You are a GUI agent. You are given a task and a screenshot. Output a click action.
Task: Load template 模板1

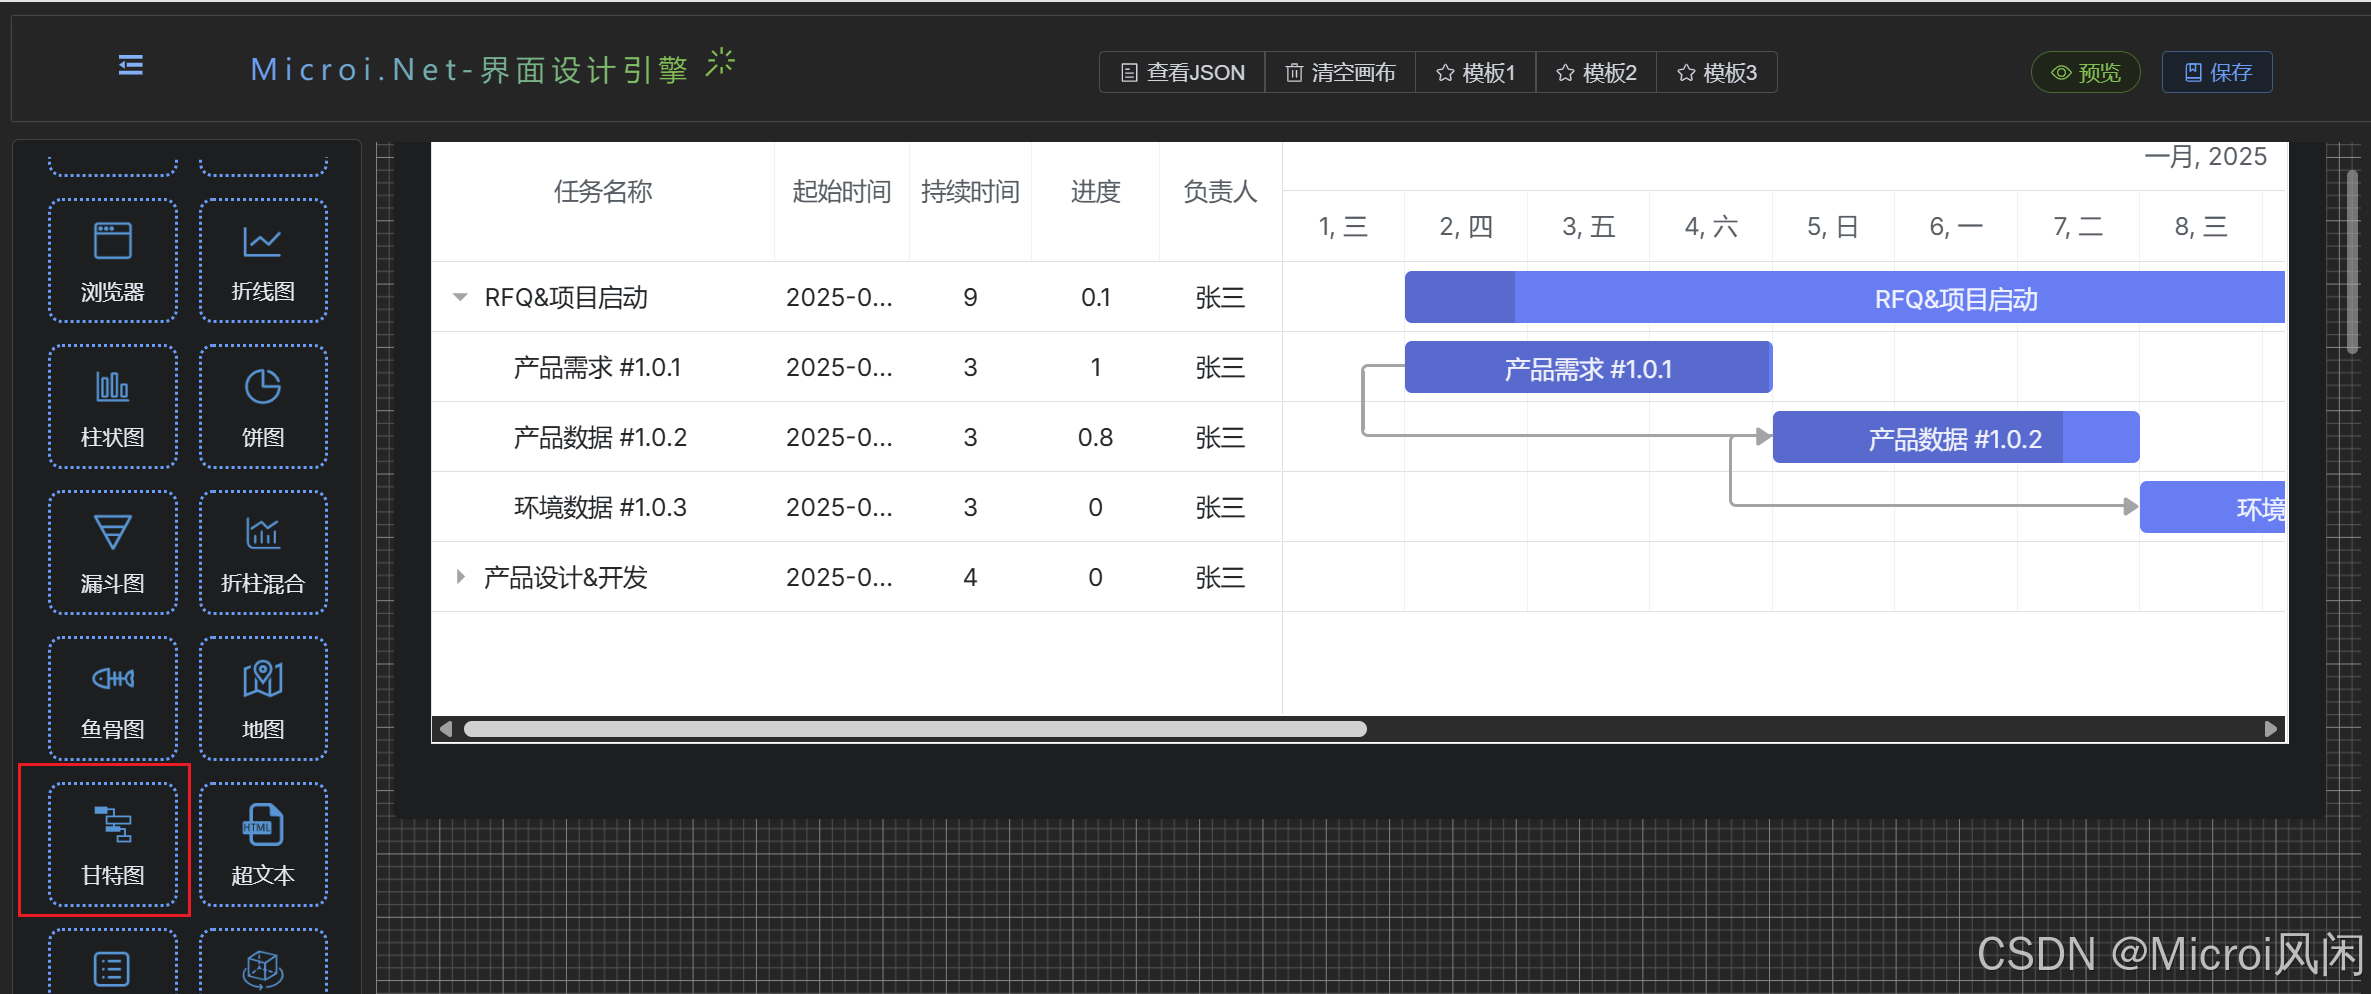(1476, 72)
